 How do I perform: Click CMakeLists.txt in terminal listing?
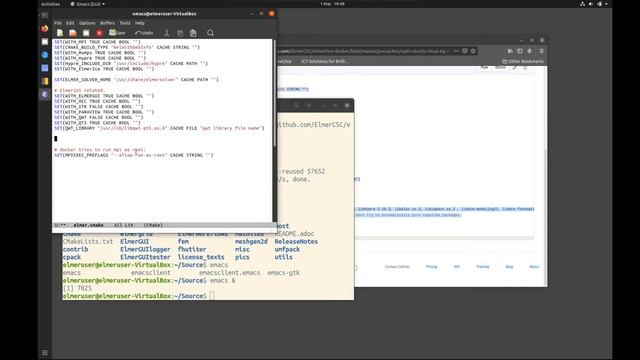[88, 242]
